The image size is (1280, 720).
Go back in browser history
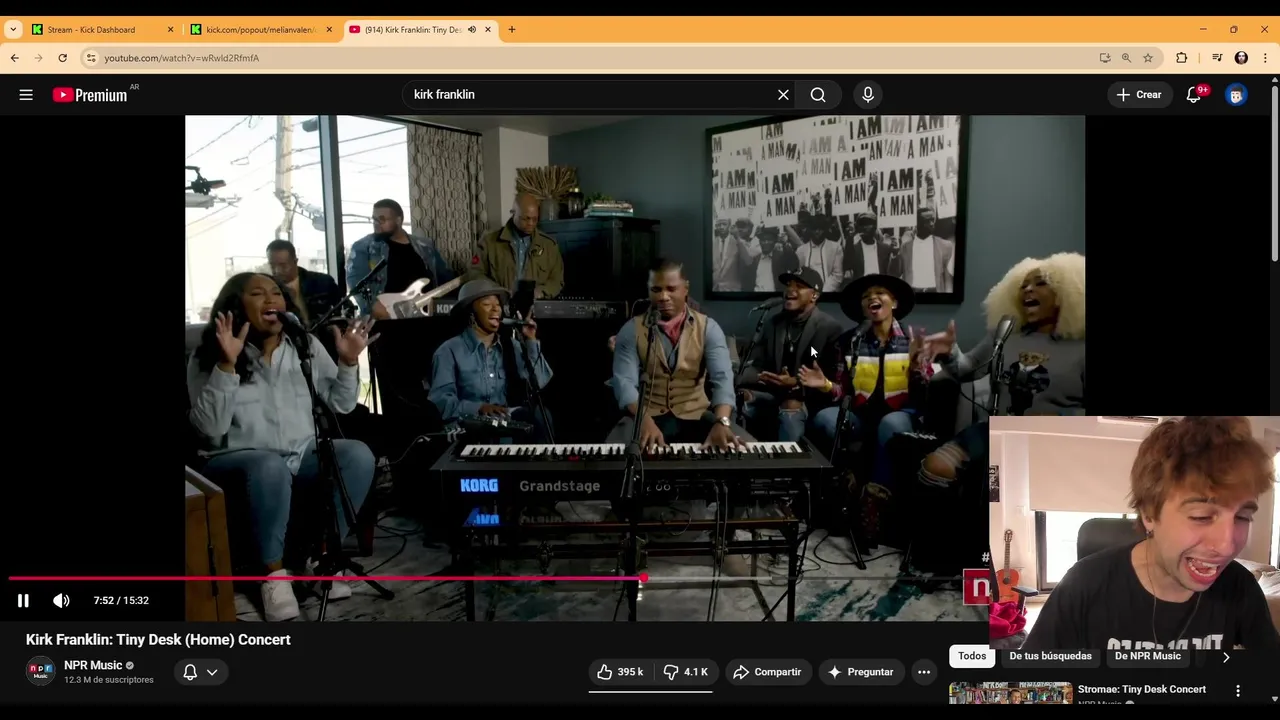pos(14,58)
